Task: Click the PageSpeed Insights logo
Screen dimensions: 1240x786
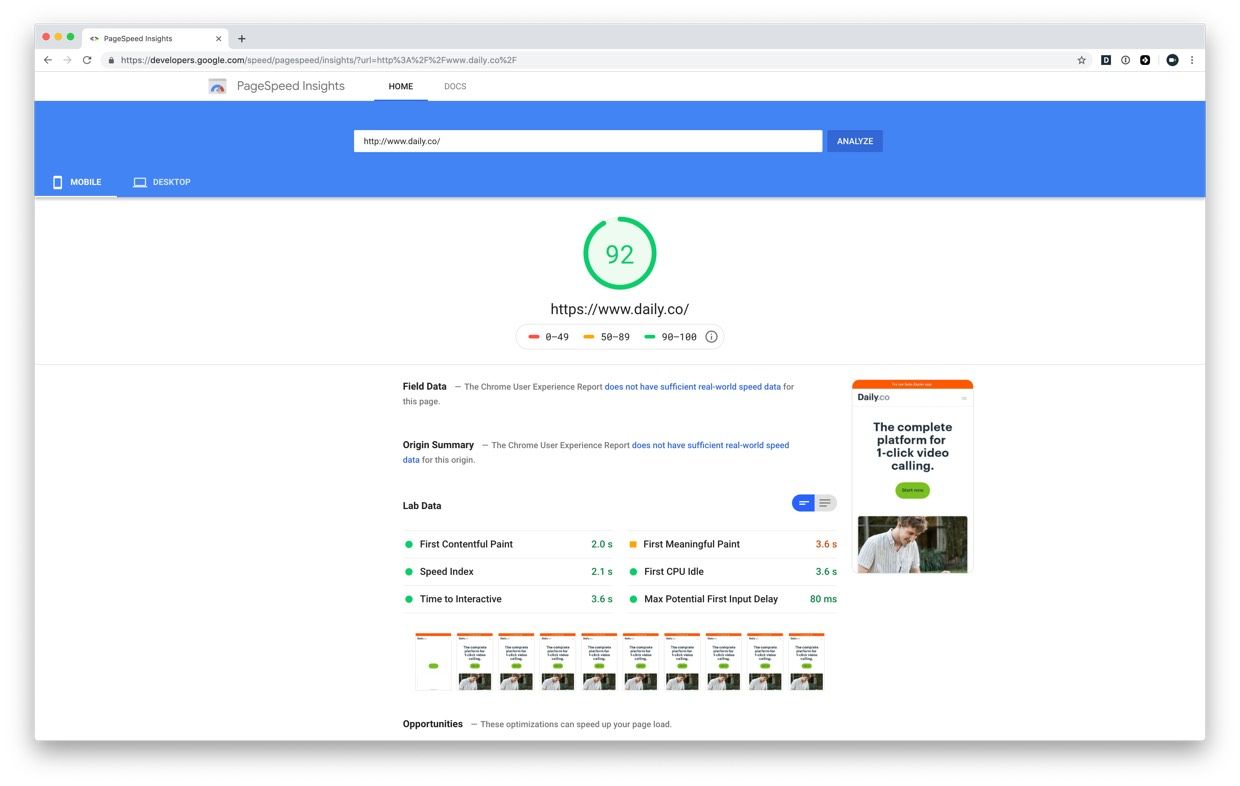Action: pyautogui.click(x=217, y=86)
